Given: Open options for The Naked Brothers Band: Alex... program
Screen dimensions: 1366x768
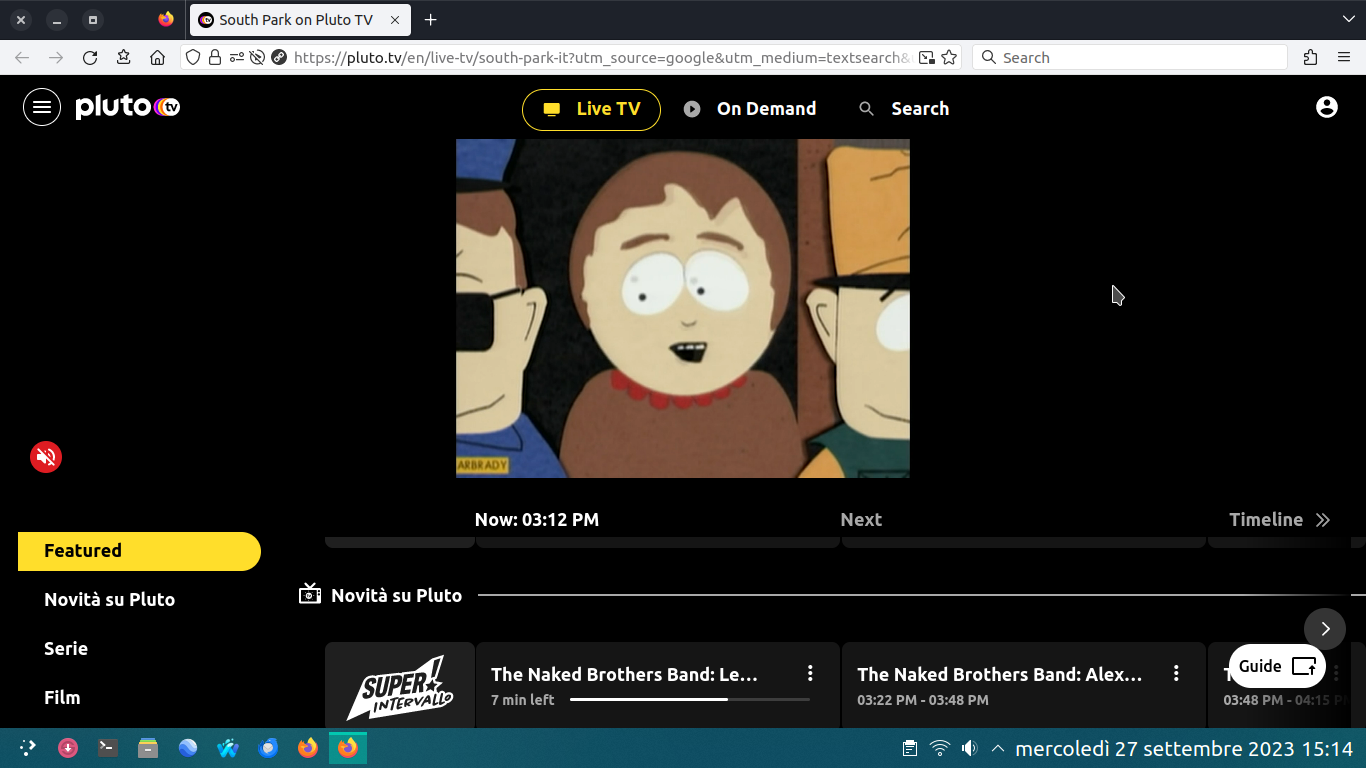Looking at the screenshot, I should (1177, 674).
